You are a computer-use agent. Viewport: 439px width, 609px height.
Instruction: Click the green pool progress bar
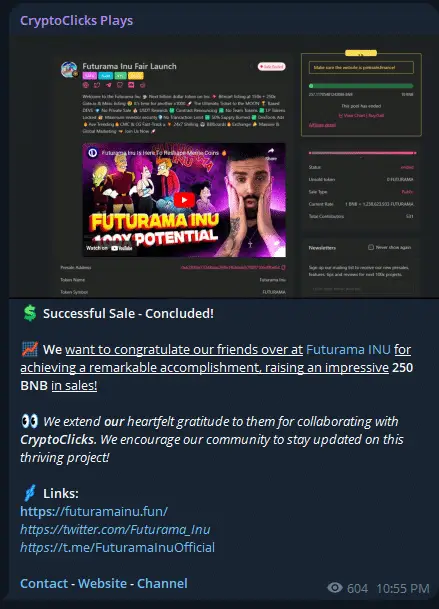point(361,86)
